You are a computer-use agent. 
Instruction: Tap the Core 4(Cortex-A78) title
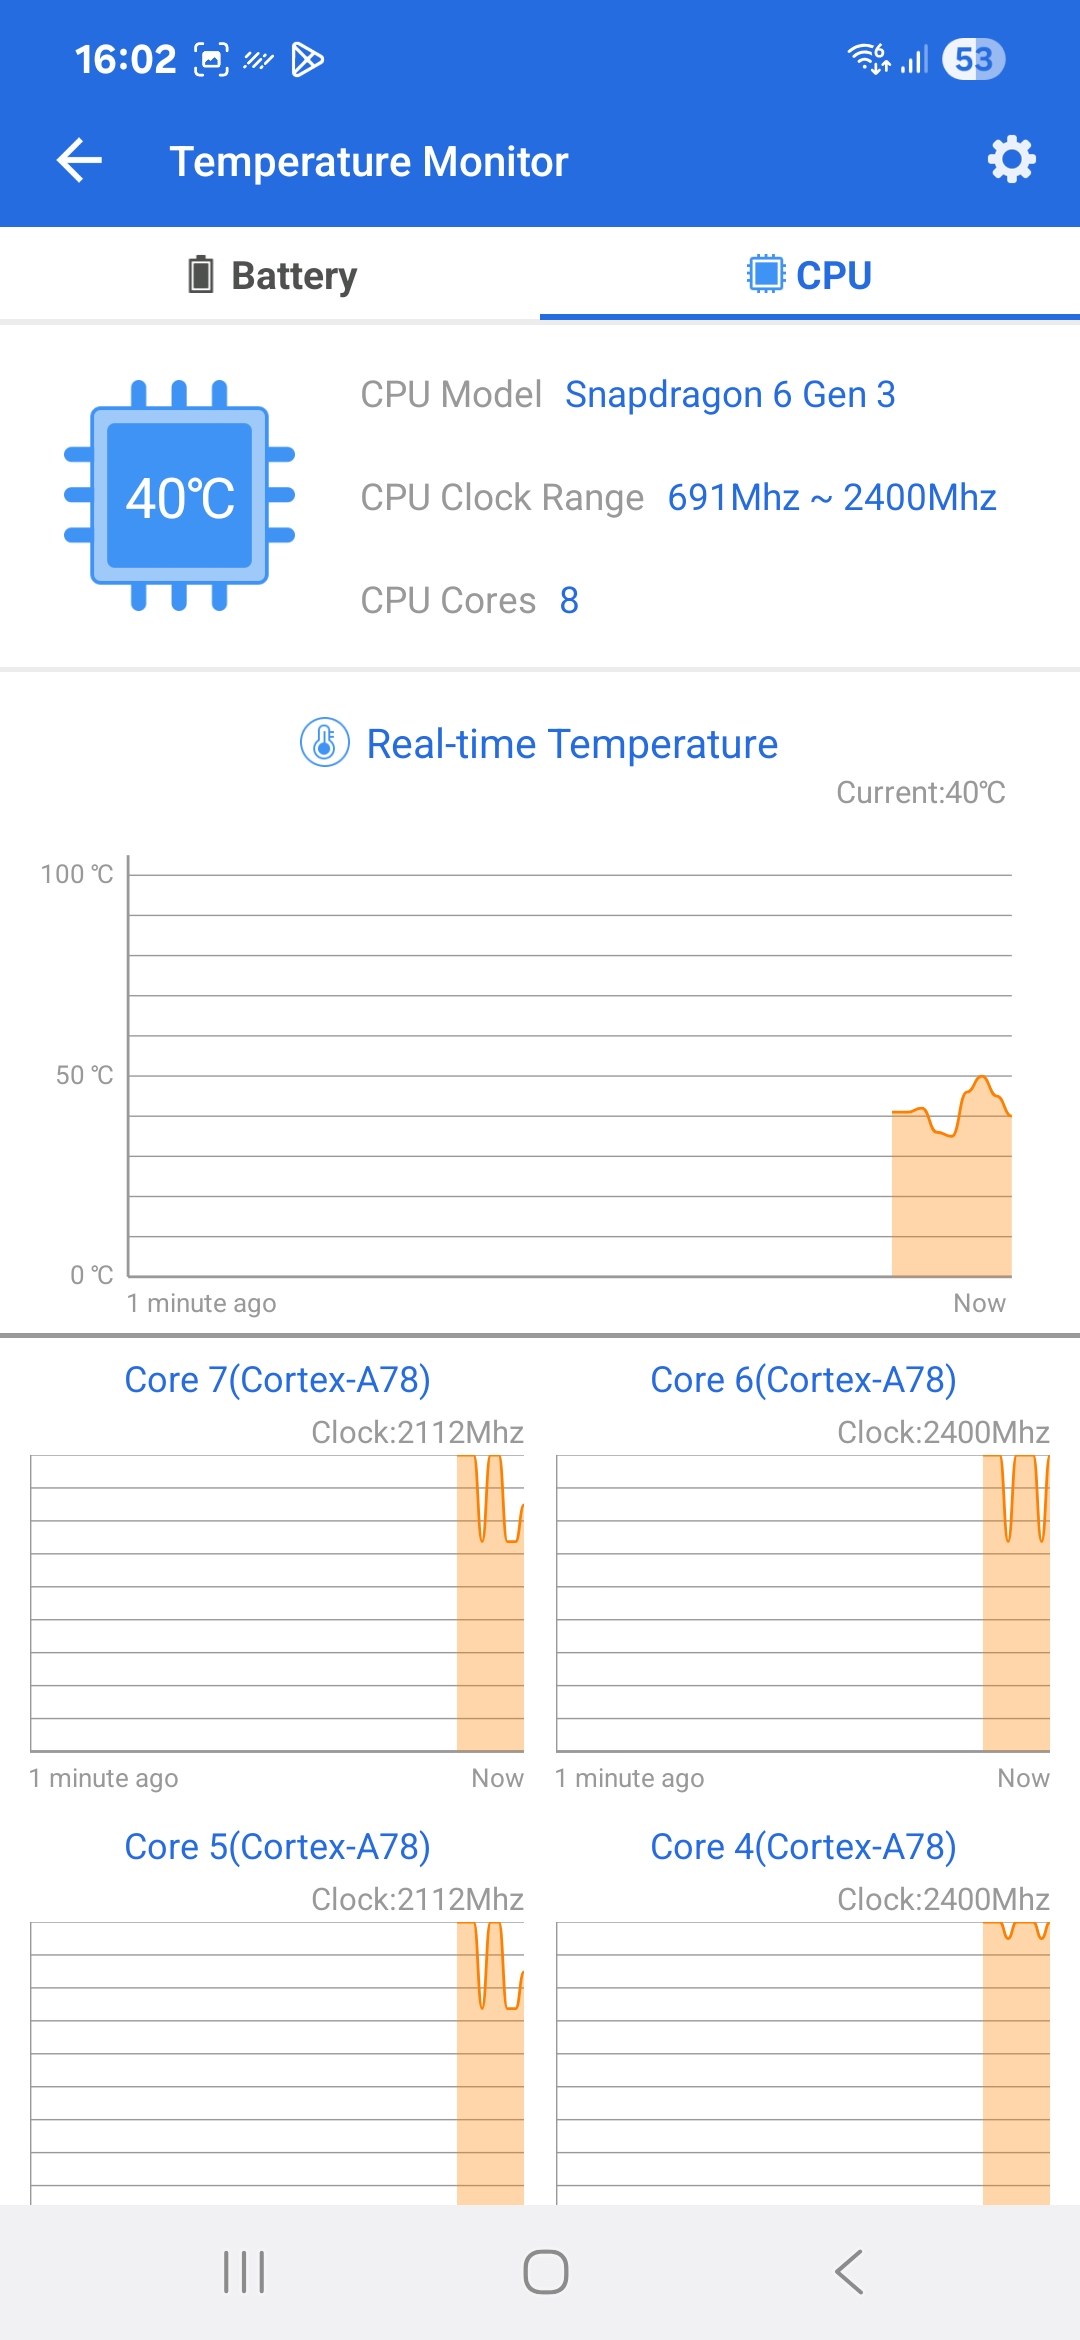coord(803,1847)
